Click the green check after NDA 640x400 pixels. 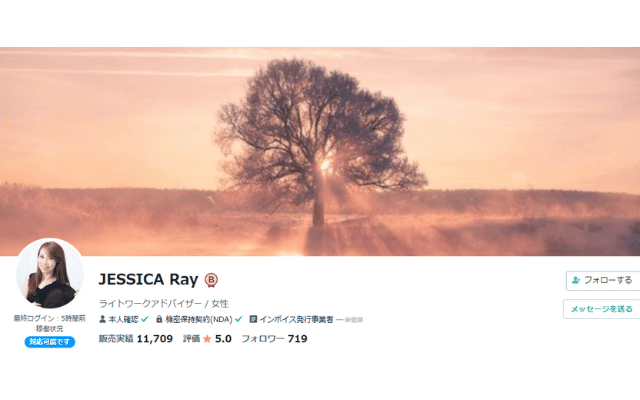click(238, 319)
